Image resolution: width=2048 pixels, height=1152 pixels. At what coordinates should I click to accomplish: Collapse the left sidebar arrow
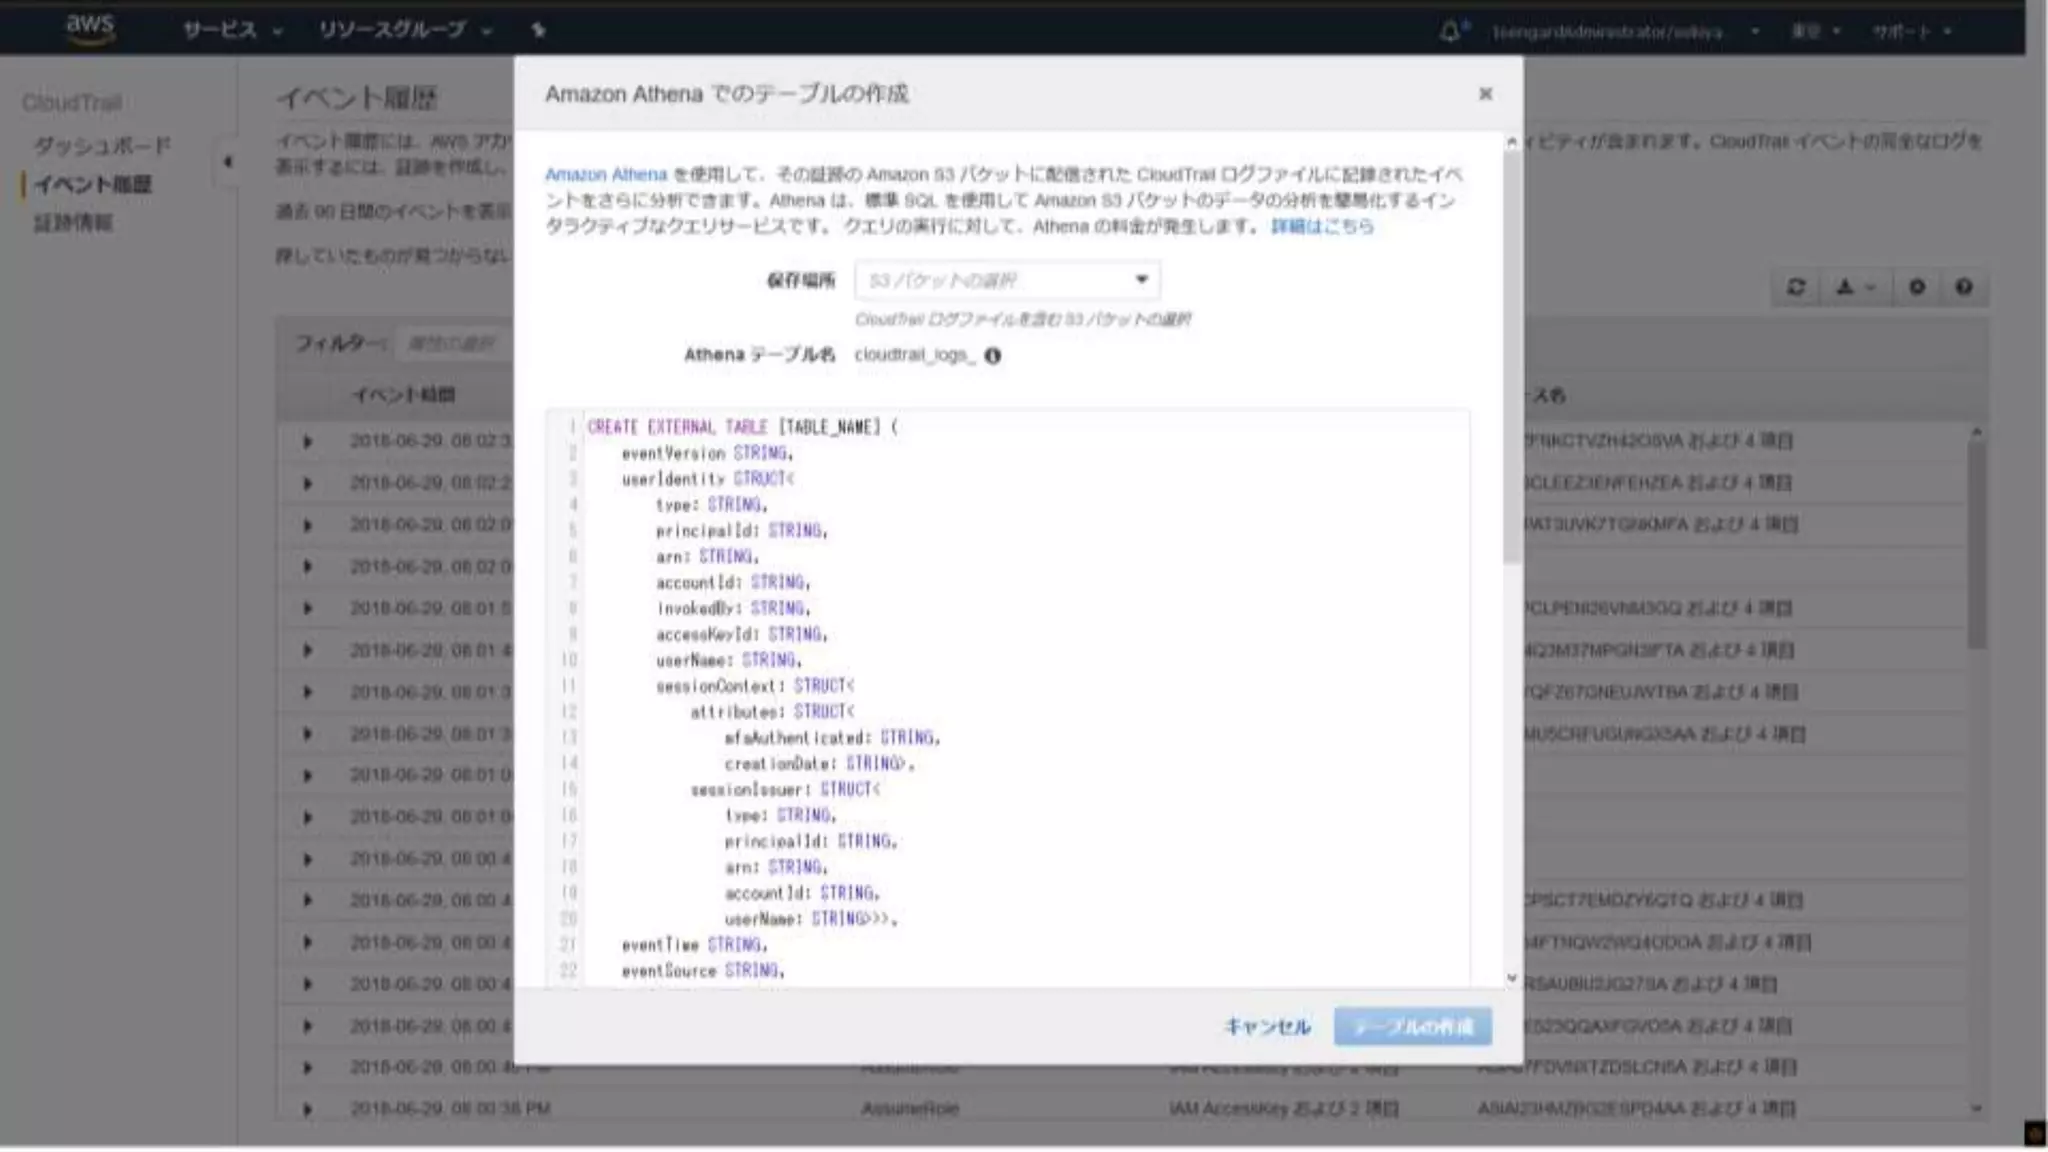coord(227,162)
